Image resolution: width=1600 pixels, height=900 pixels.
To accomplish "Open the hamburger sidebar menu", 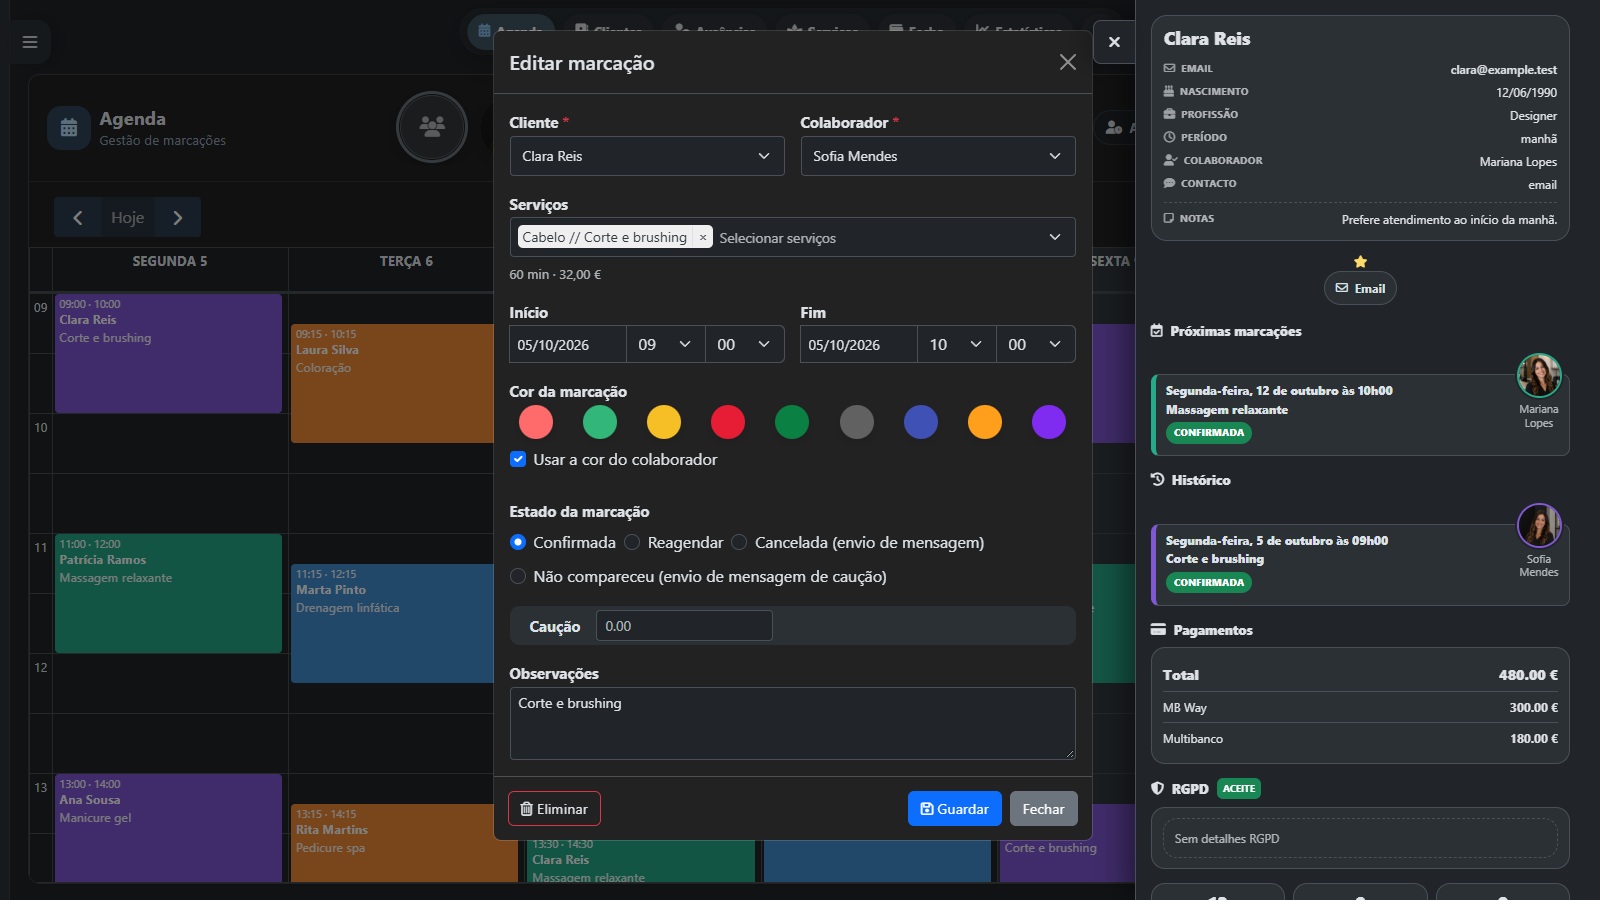I will (30, 42).
